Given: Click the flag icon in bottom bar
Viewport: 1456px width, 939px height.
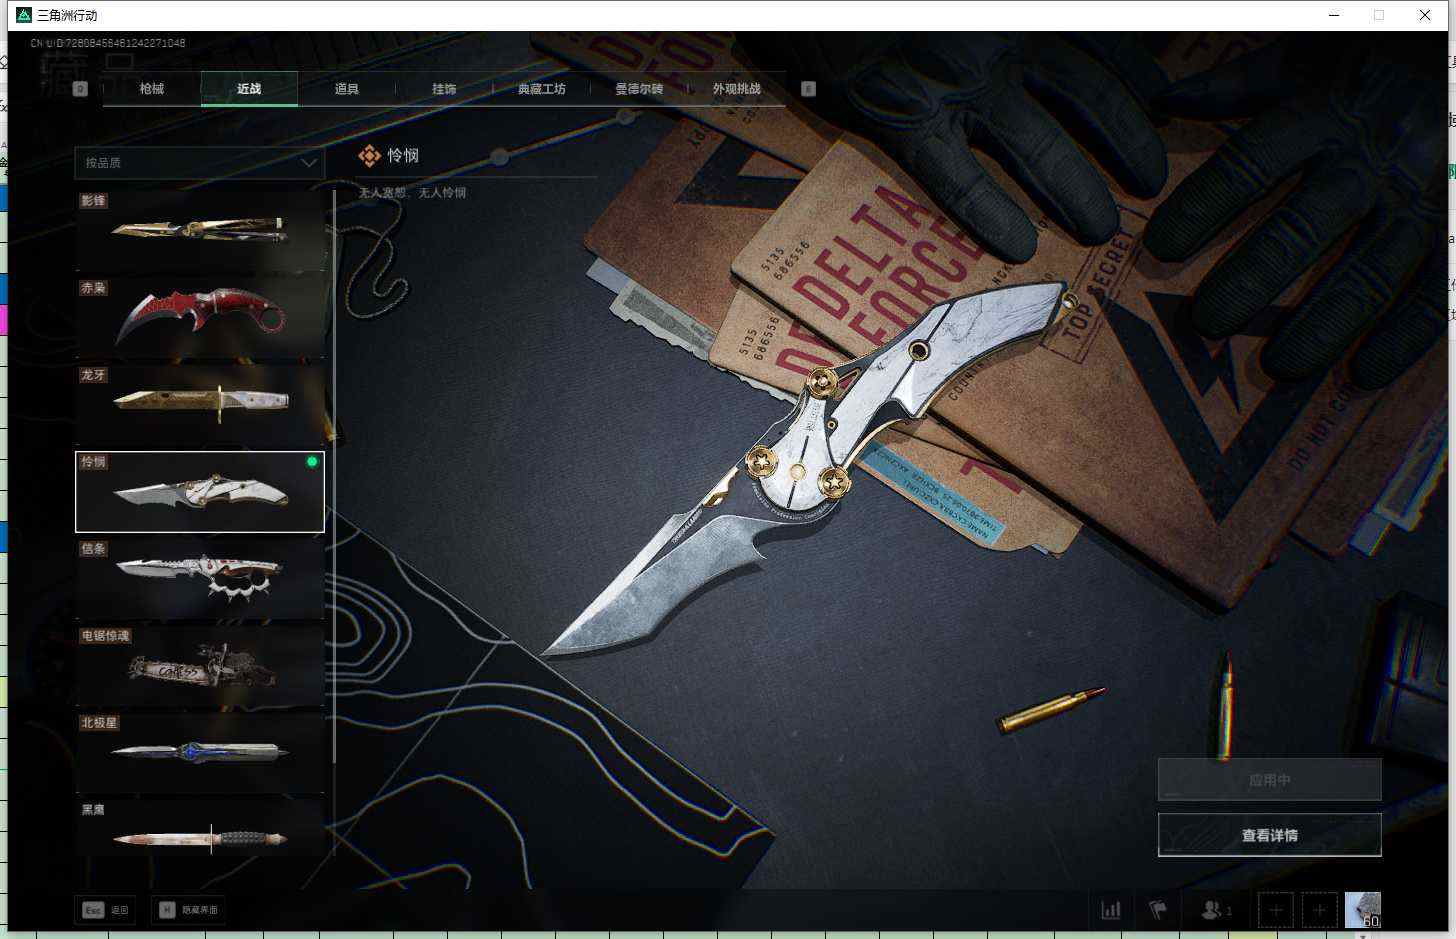Looking at the screenshot, I should [x=1158, y=910].
